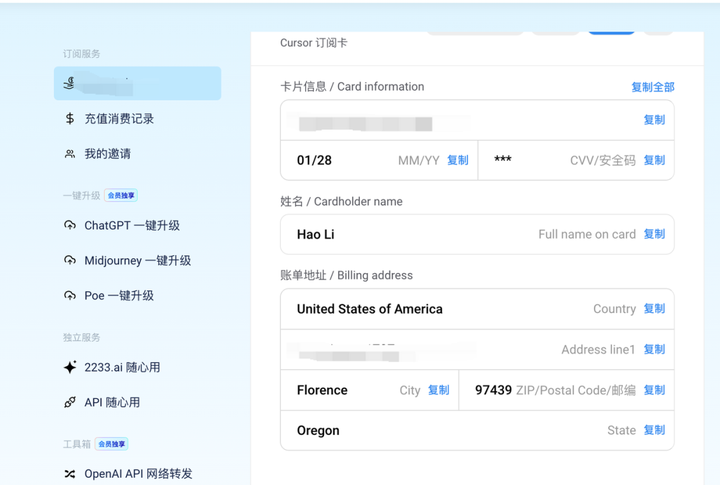The height and width of the screenshot is (485, 720).
Task: Click 复制全部 to copy all card information
Action: [x=652, y=87]
